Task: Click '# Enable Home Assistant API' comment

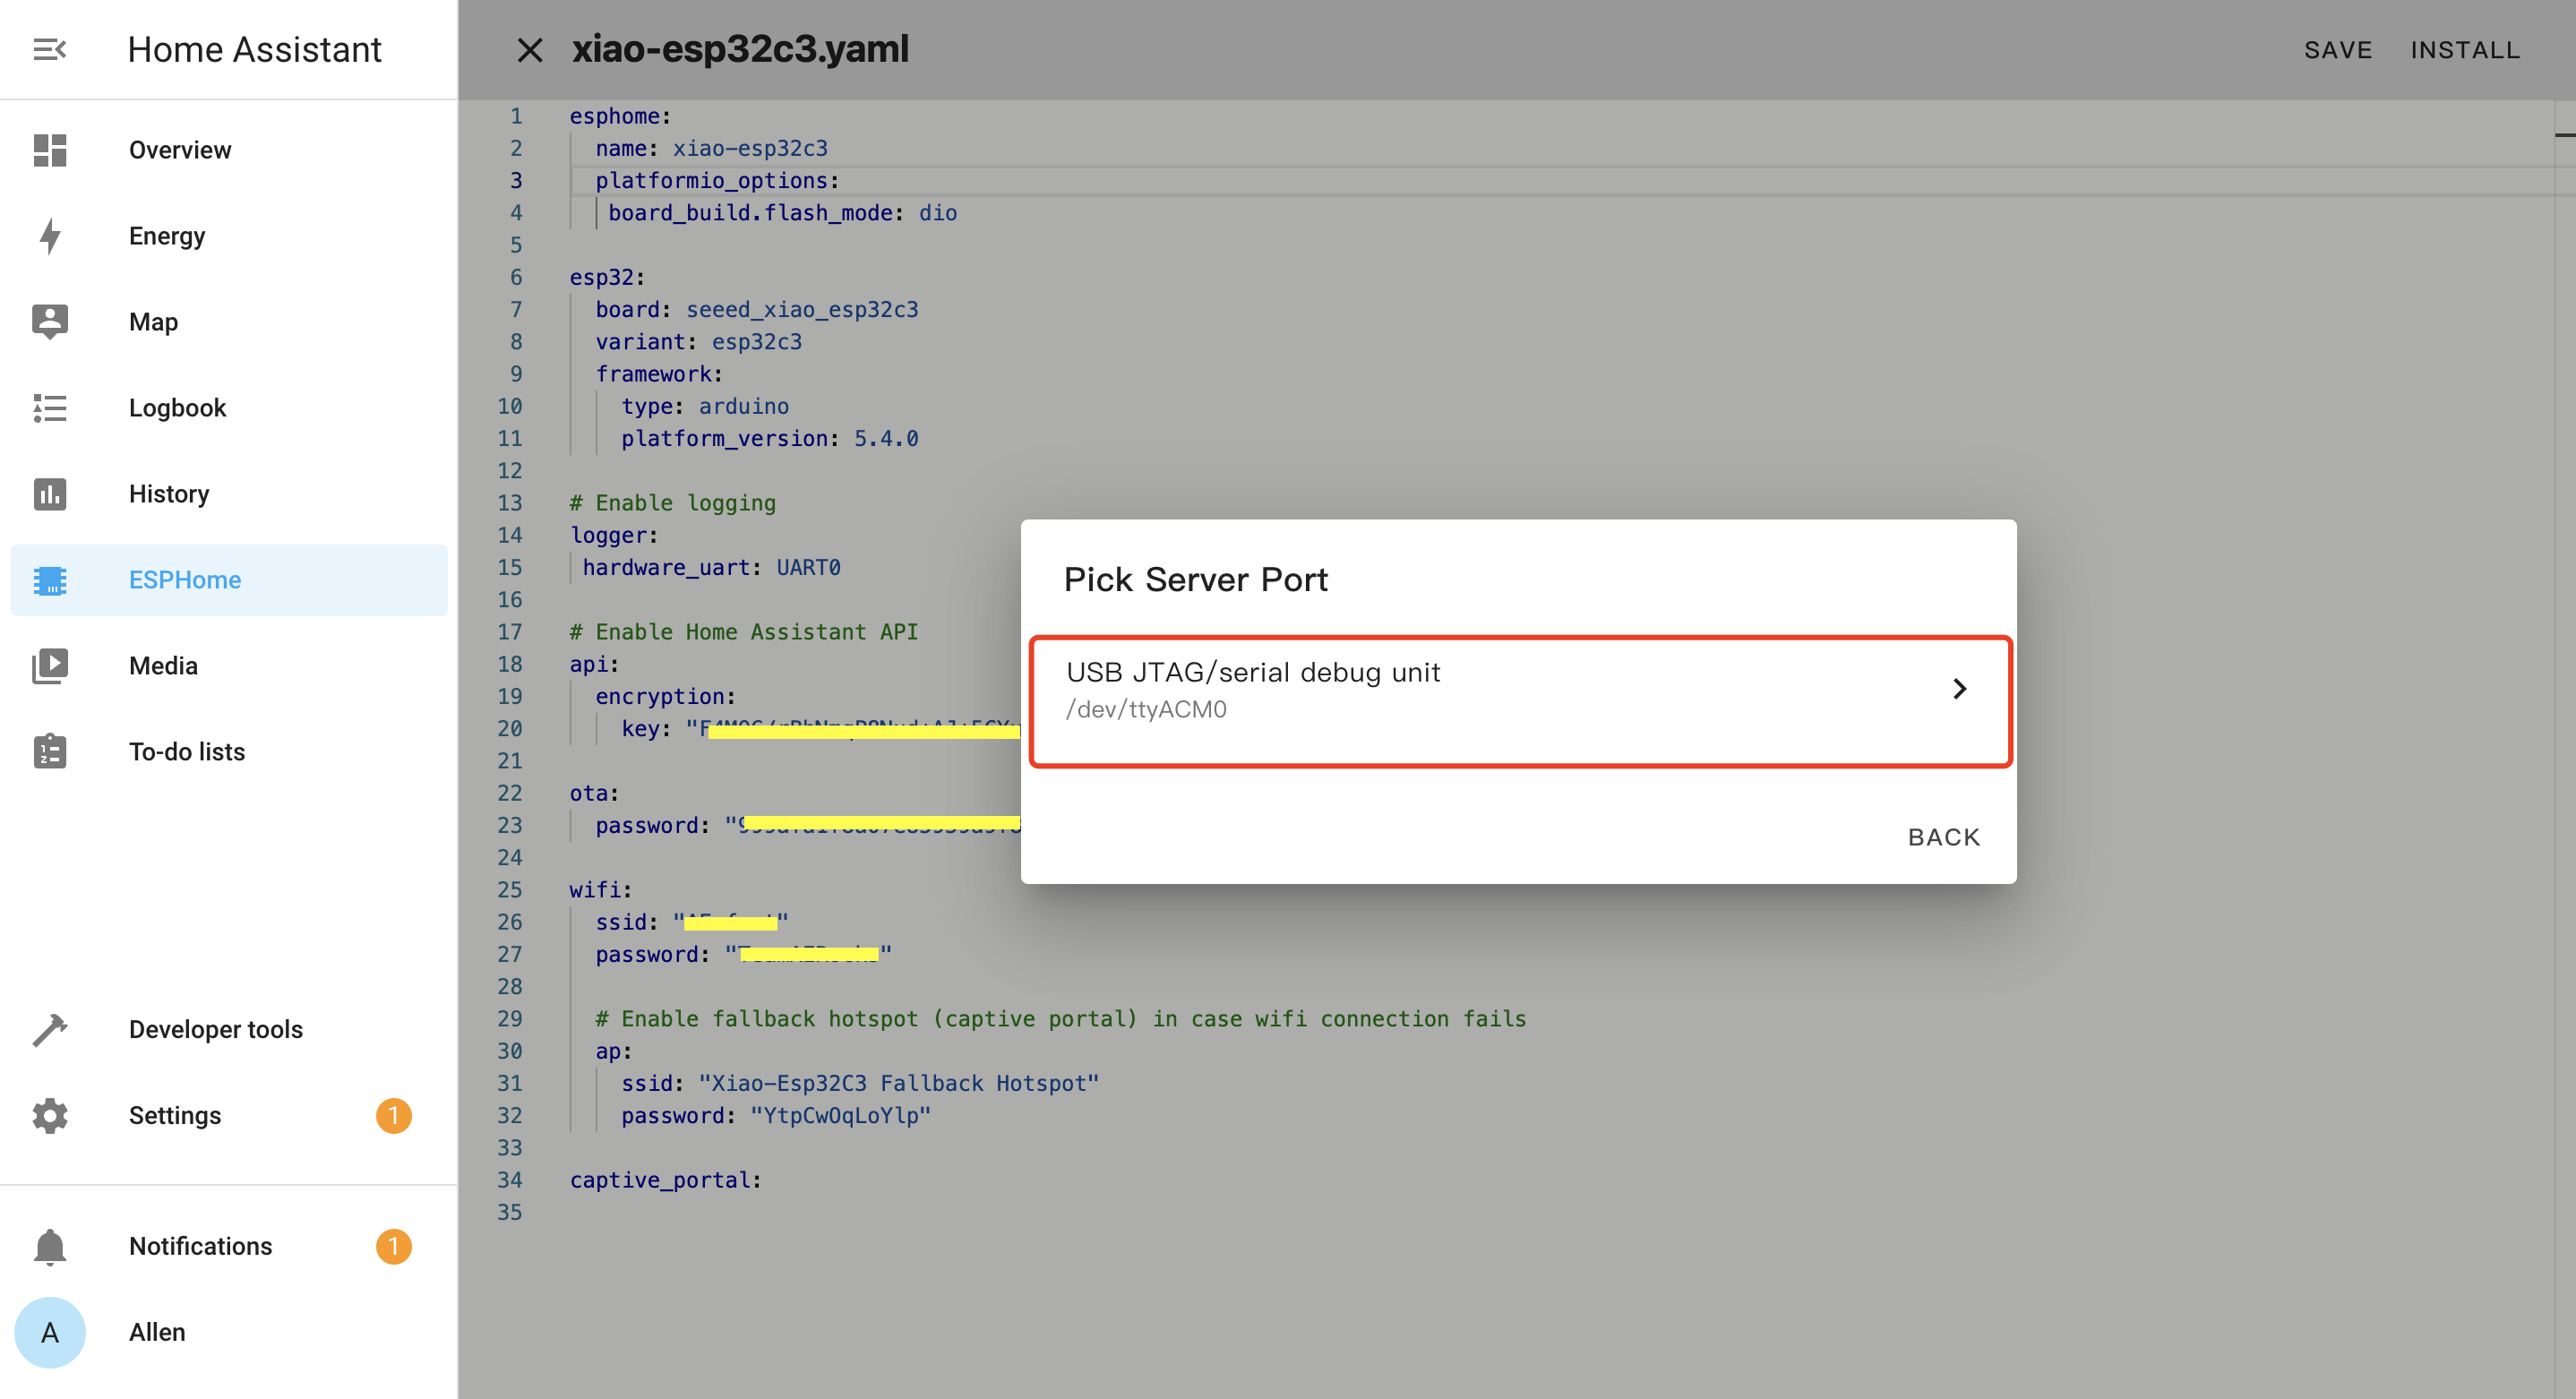Action: 743,633
